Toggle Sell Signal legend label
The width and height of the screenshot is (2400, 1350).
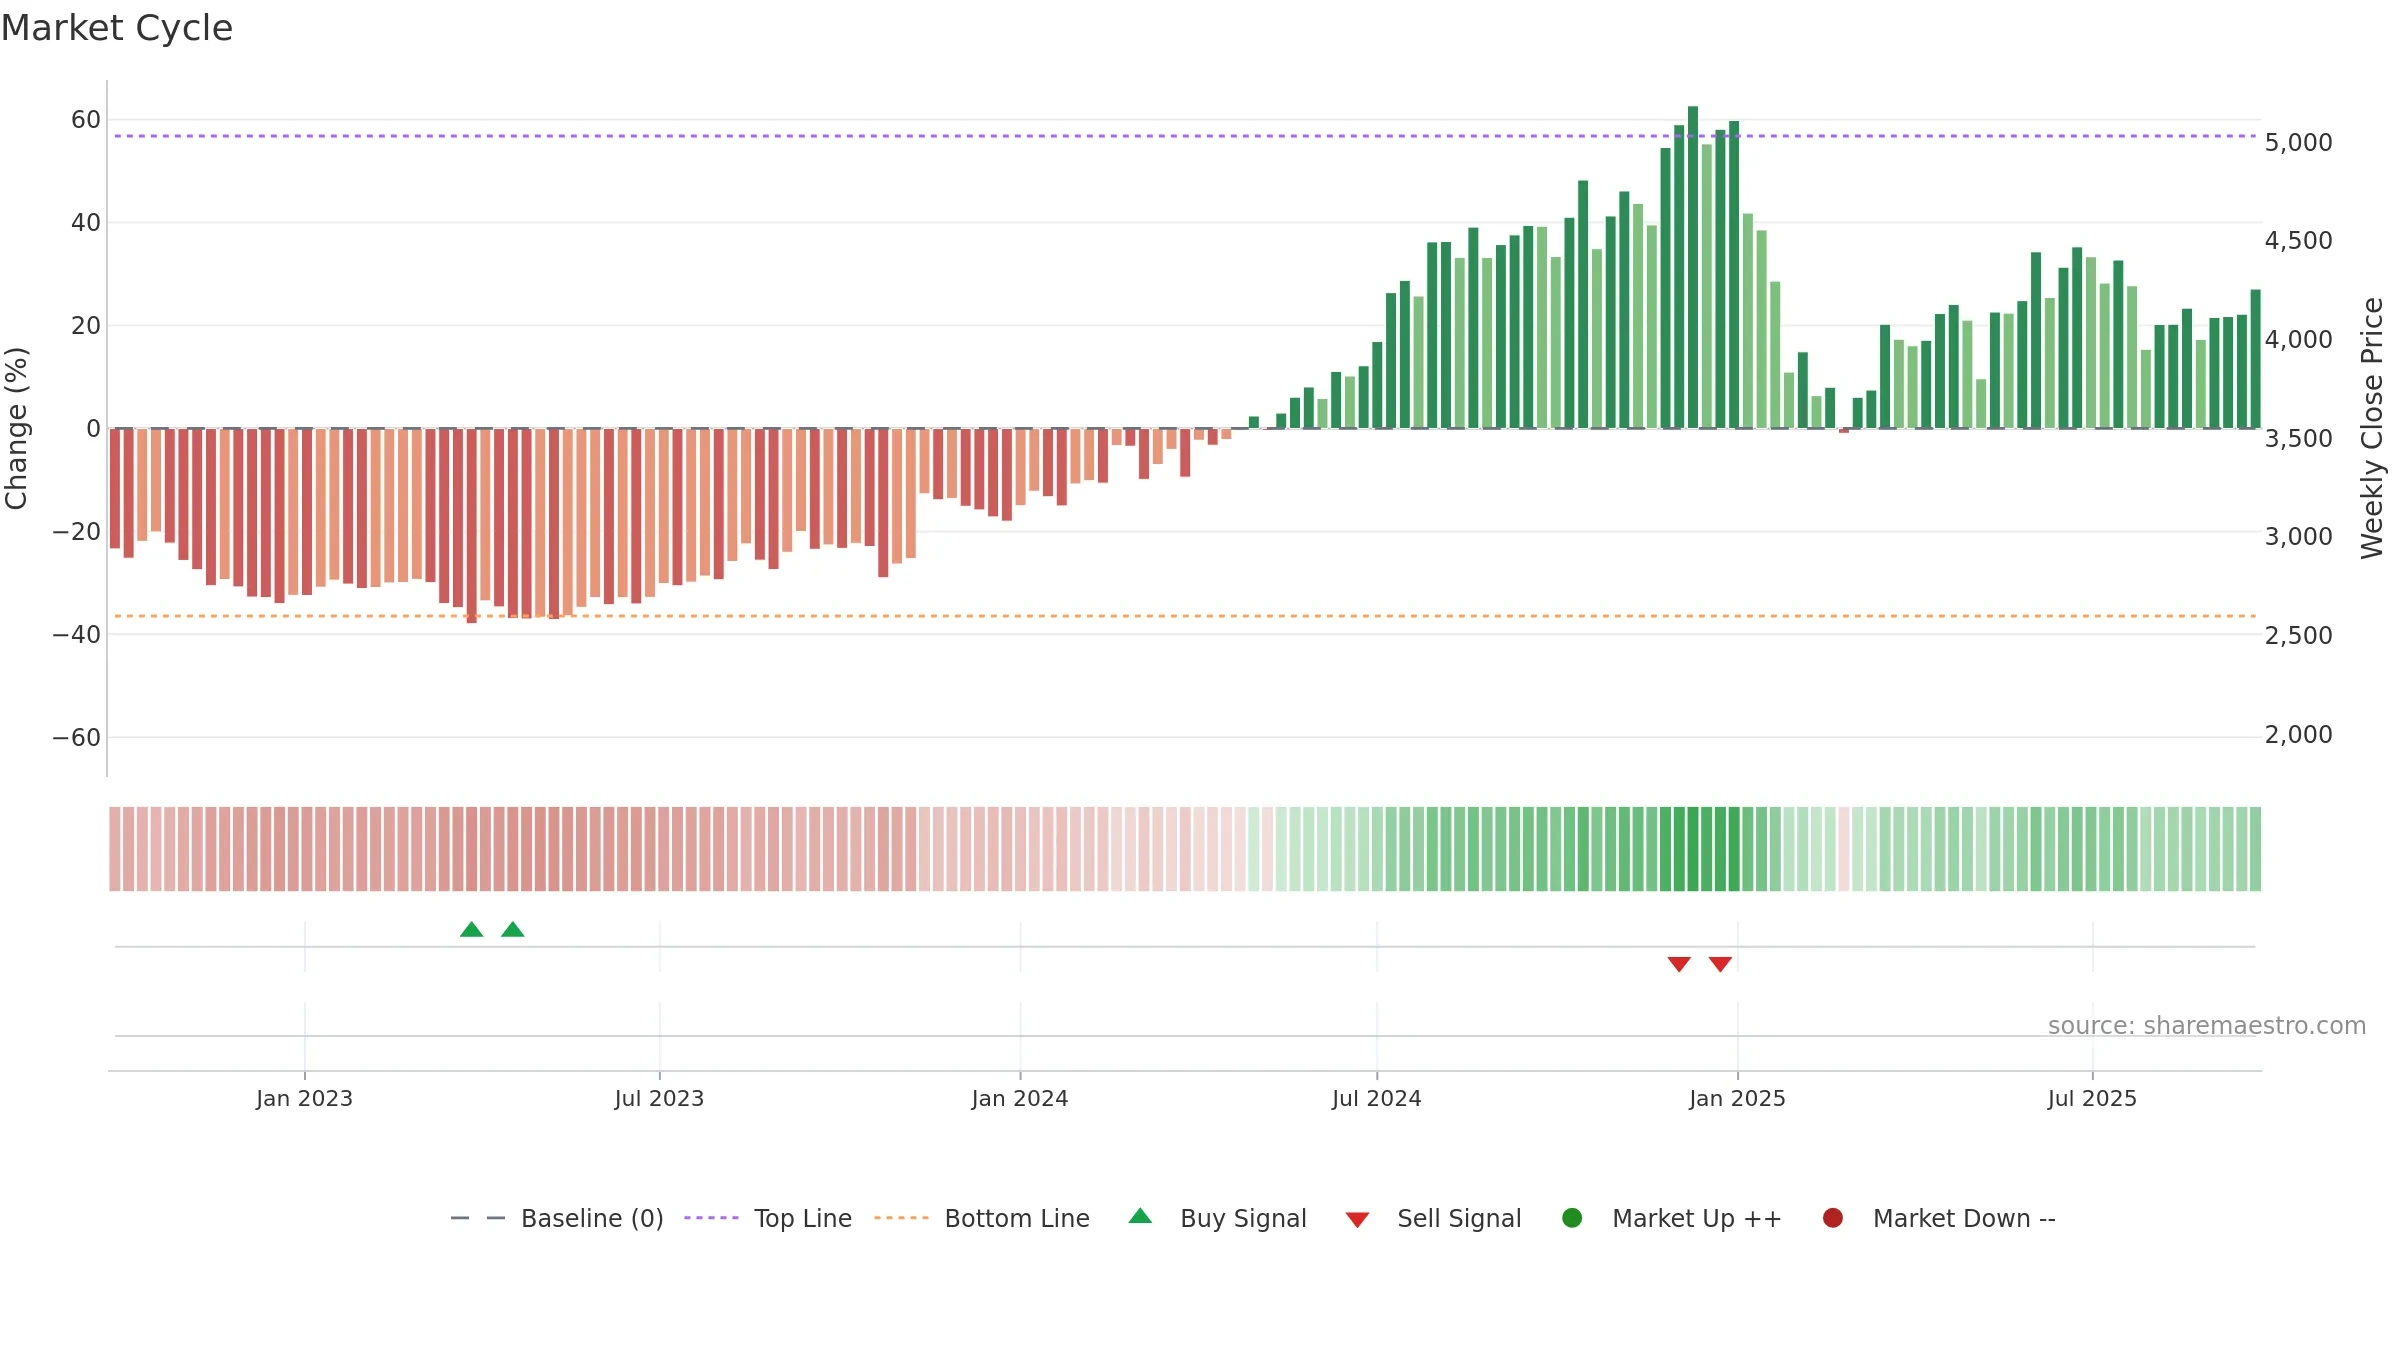[x=1459, y=1218]
